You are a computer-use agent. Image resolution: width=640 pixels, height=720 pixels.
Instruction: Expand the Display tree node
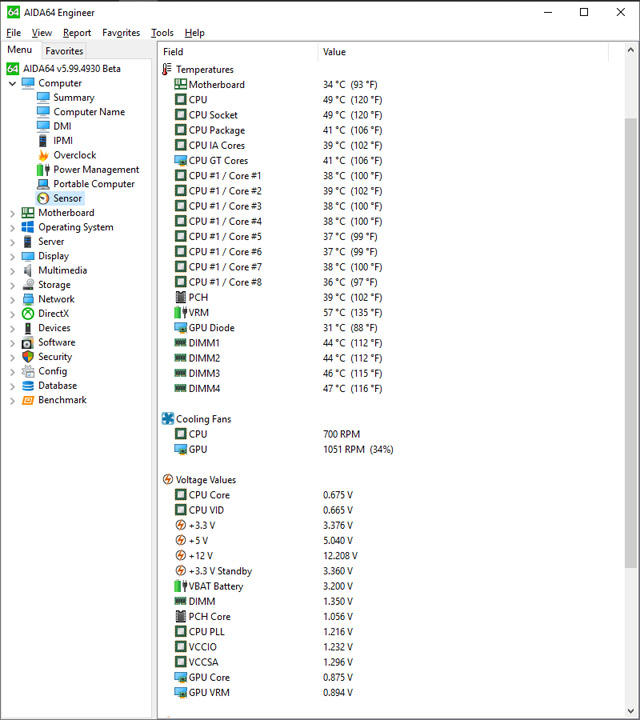(x=12, y=256)
